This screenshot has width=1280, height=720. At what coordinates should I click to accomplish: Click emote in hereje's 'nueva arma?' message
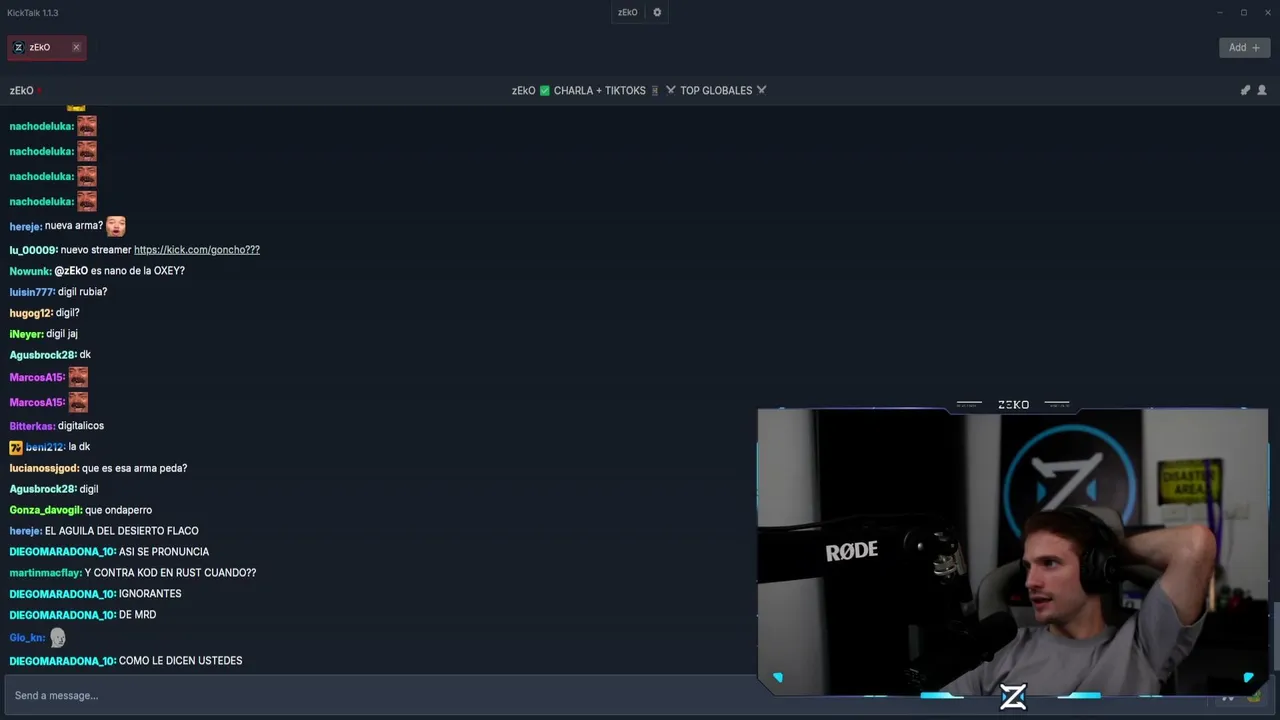(x=116, y=226)
